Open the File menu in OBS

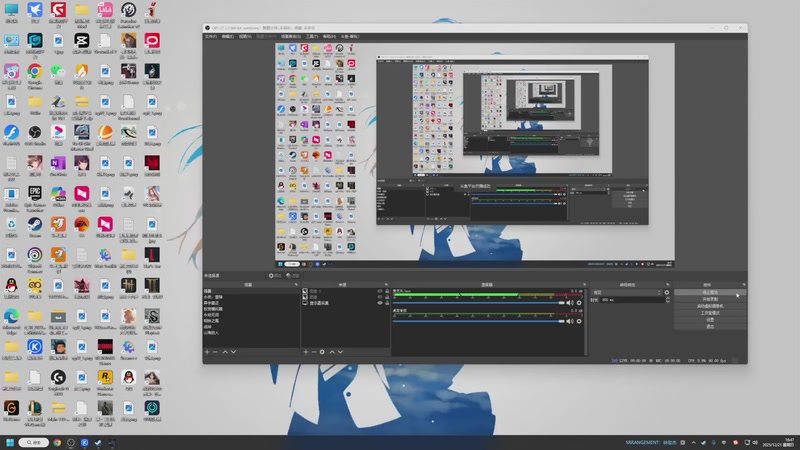pos(211,37)
